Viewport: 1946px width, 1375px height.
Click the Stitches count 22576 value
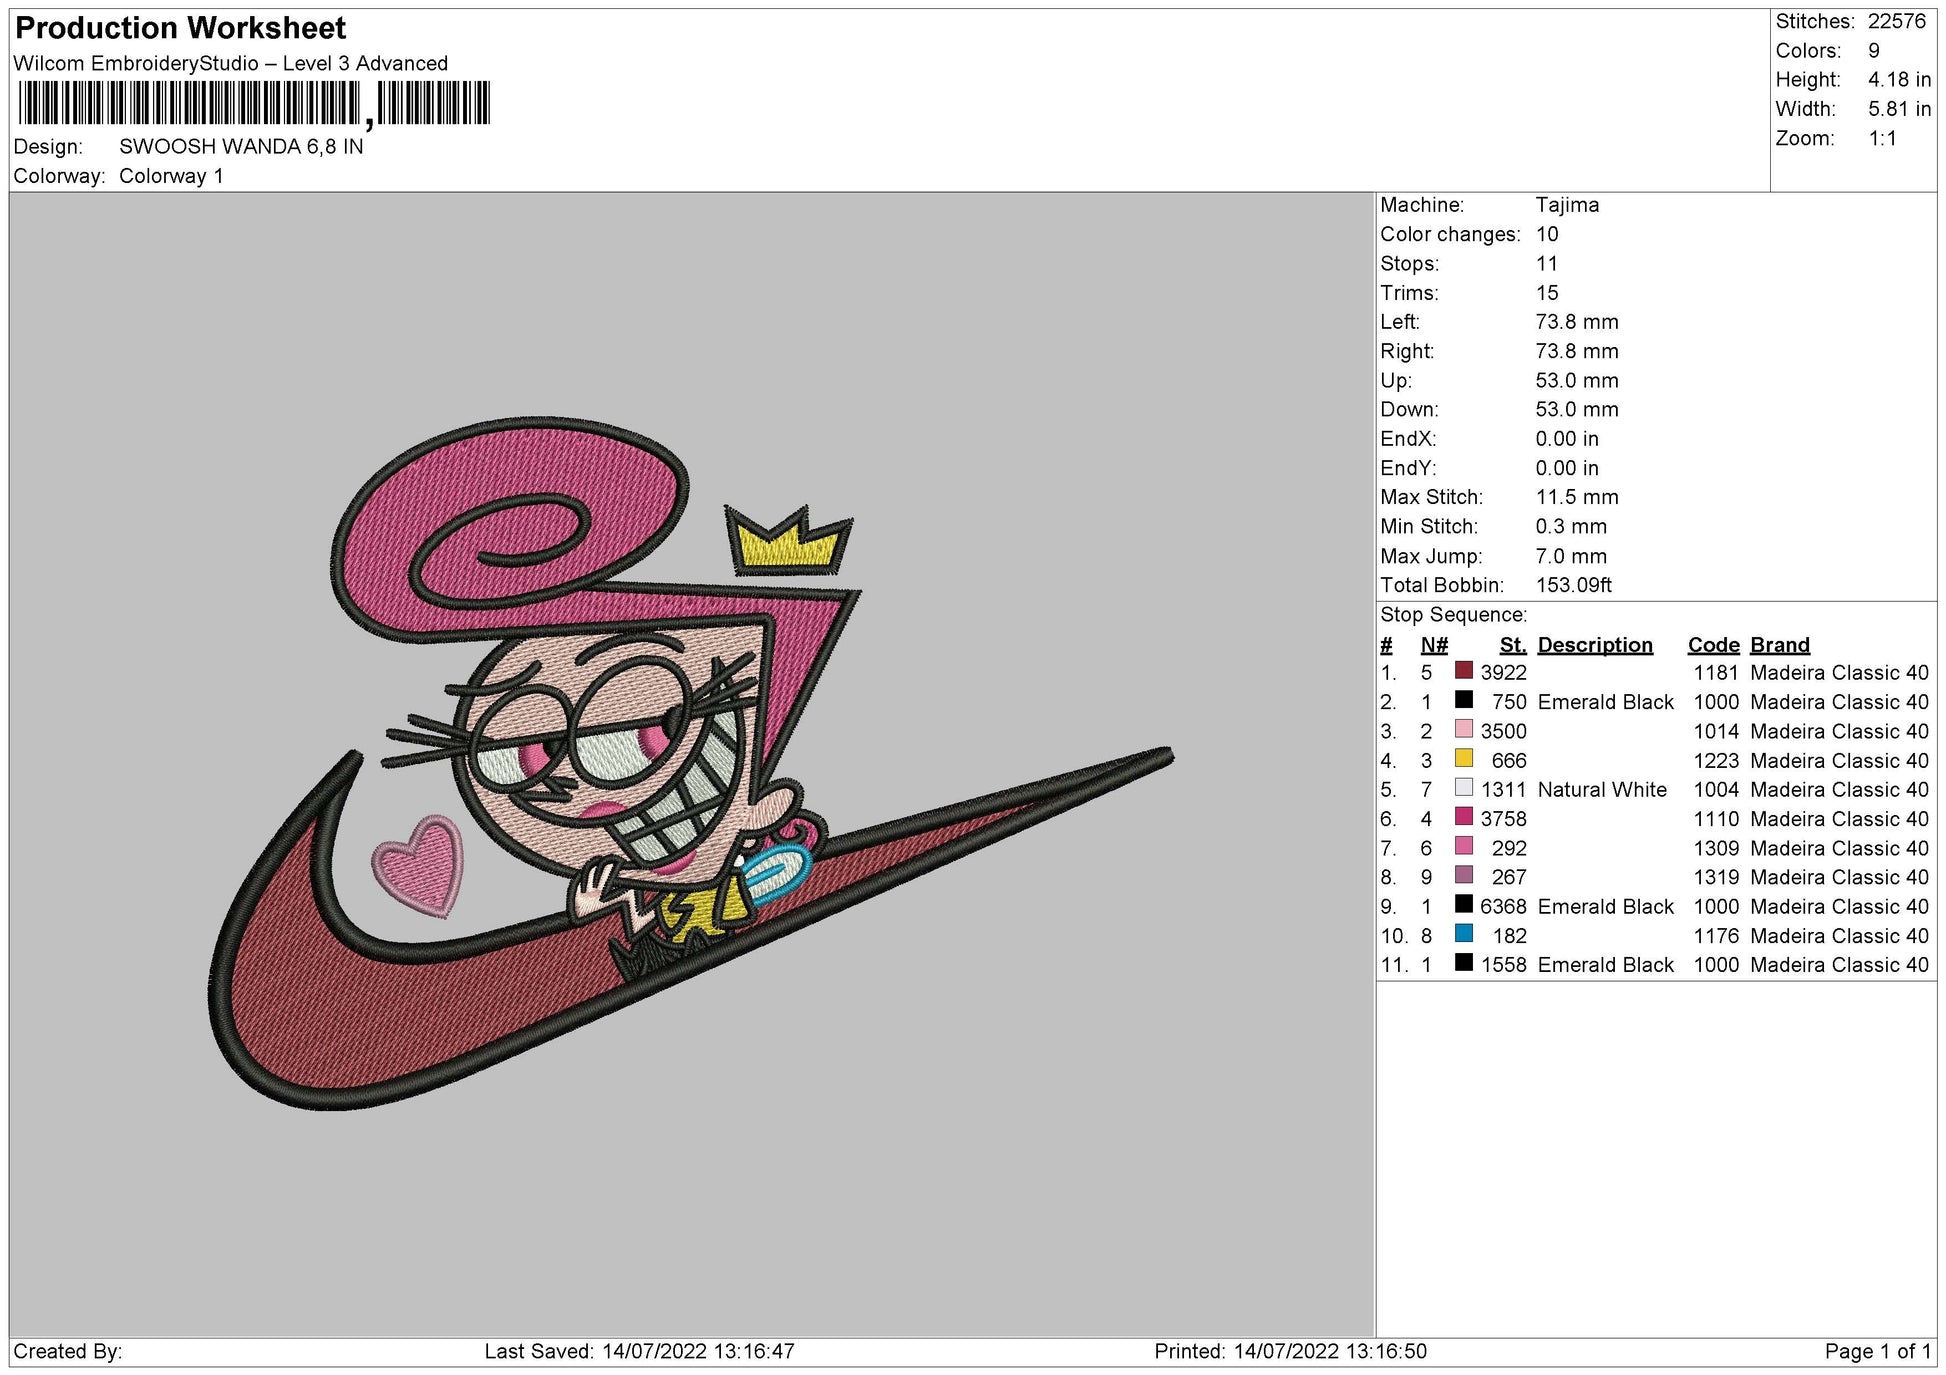1896,21
